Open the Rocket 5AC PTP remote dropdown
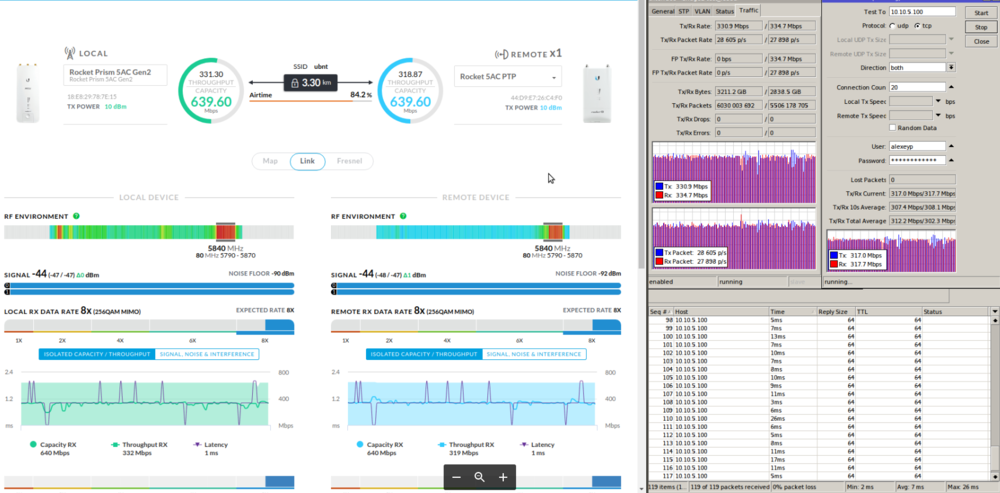 [553, 77]
